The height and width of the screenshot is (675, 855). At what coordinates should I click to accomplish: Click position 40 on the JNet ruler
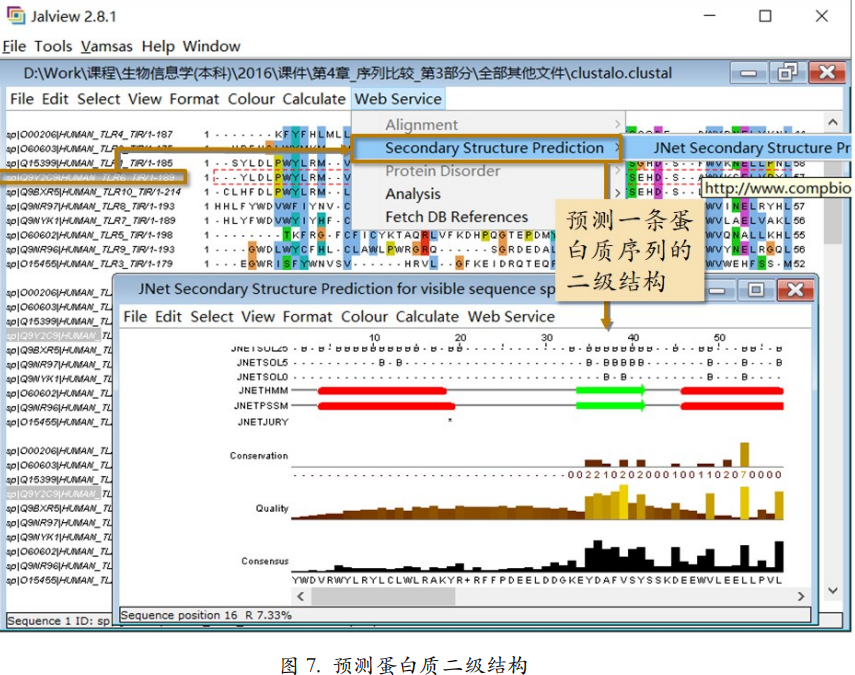coord(633,338)
